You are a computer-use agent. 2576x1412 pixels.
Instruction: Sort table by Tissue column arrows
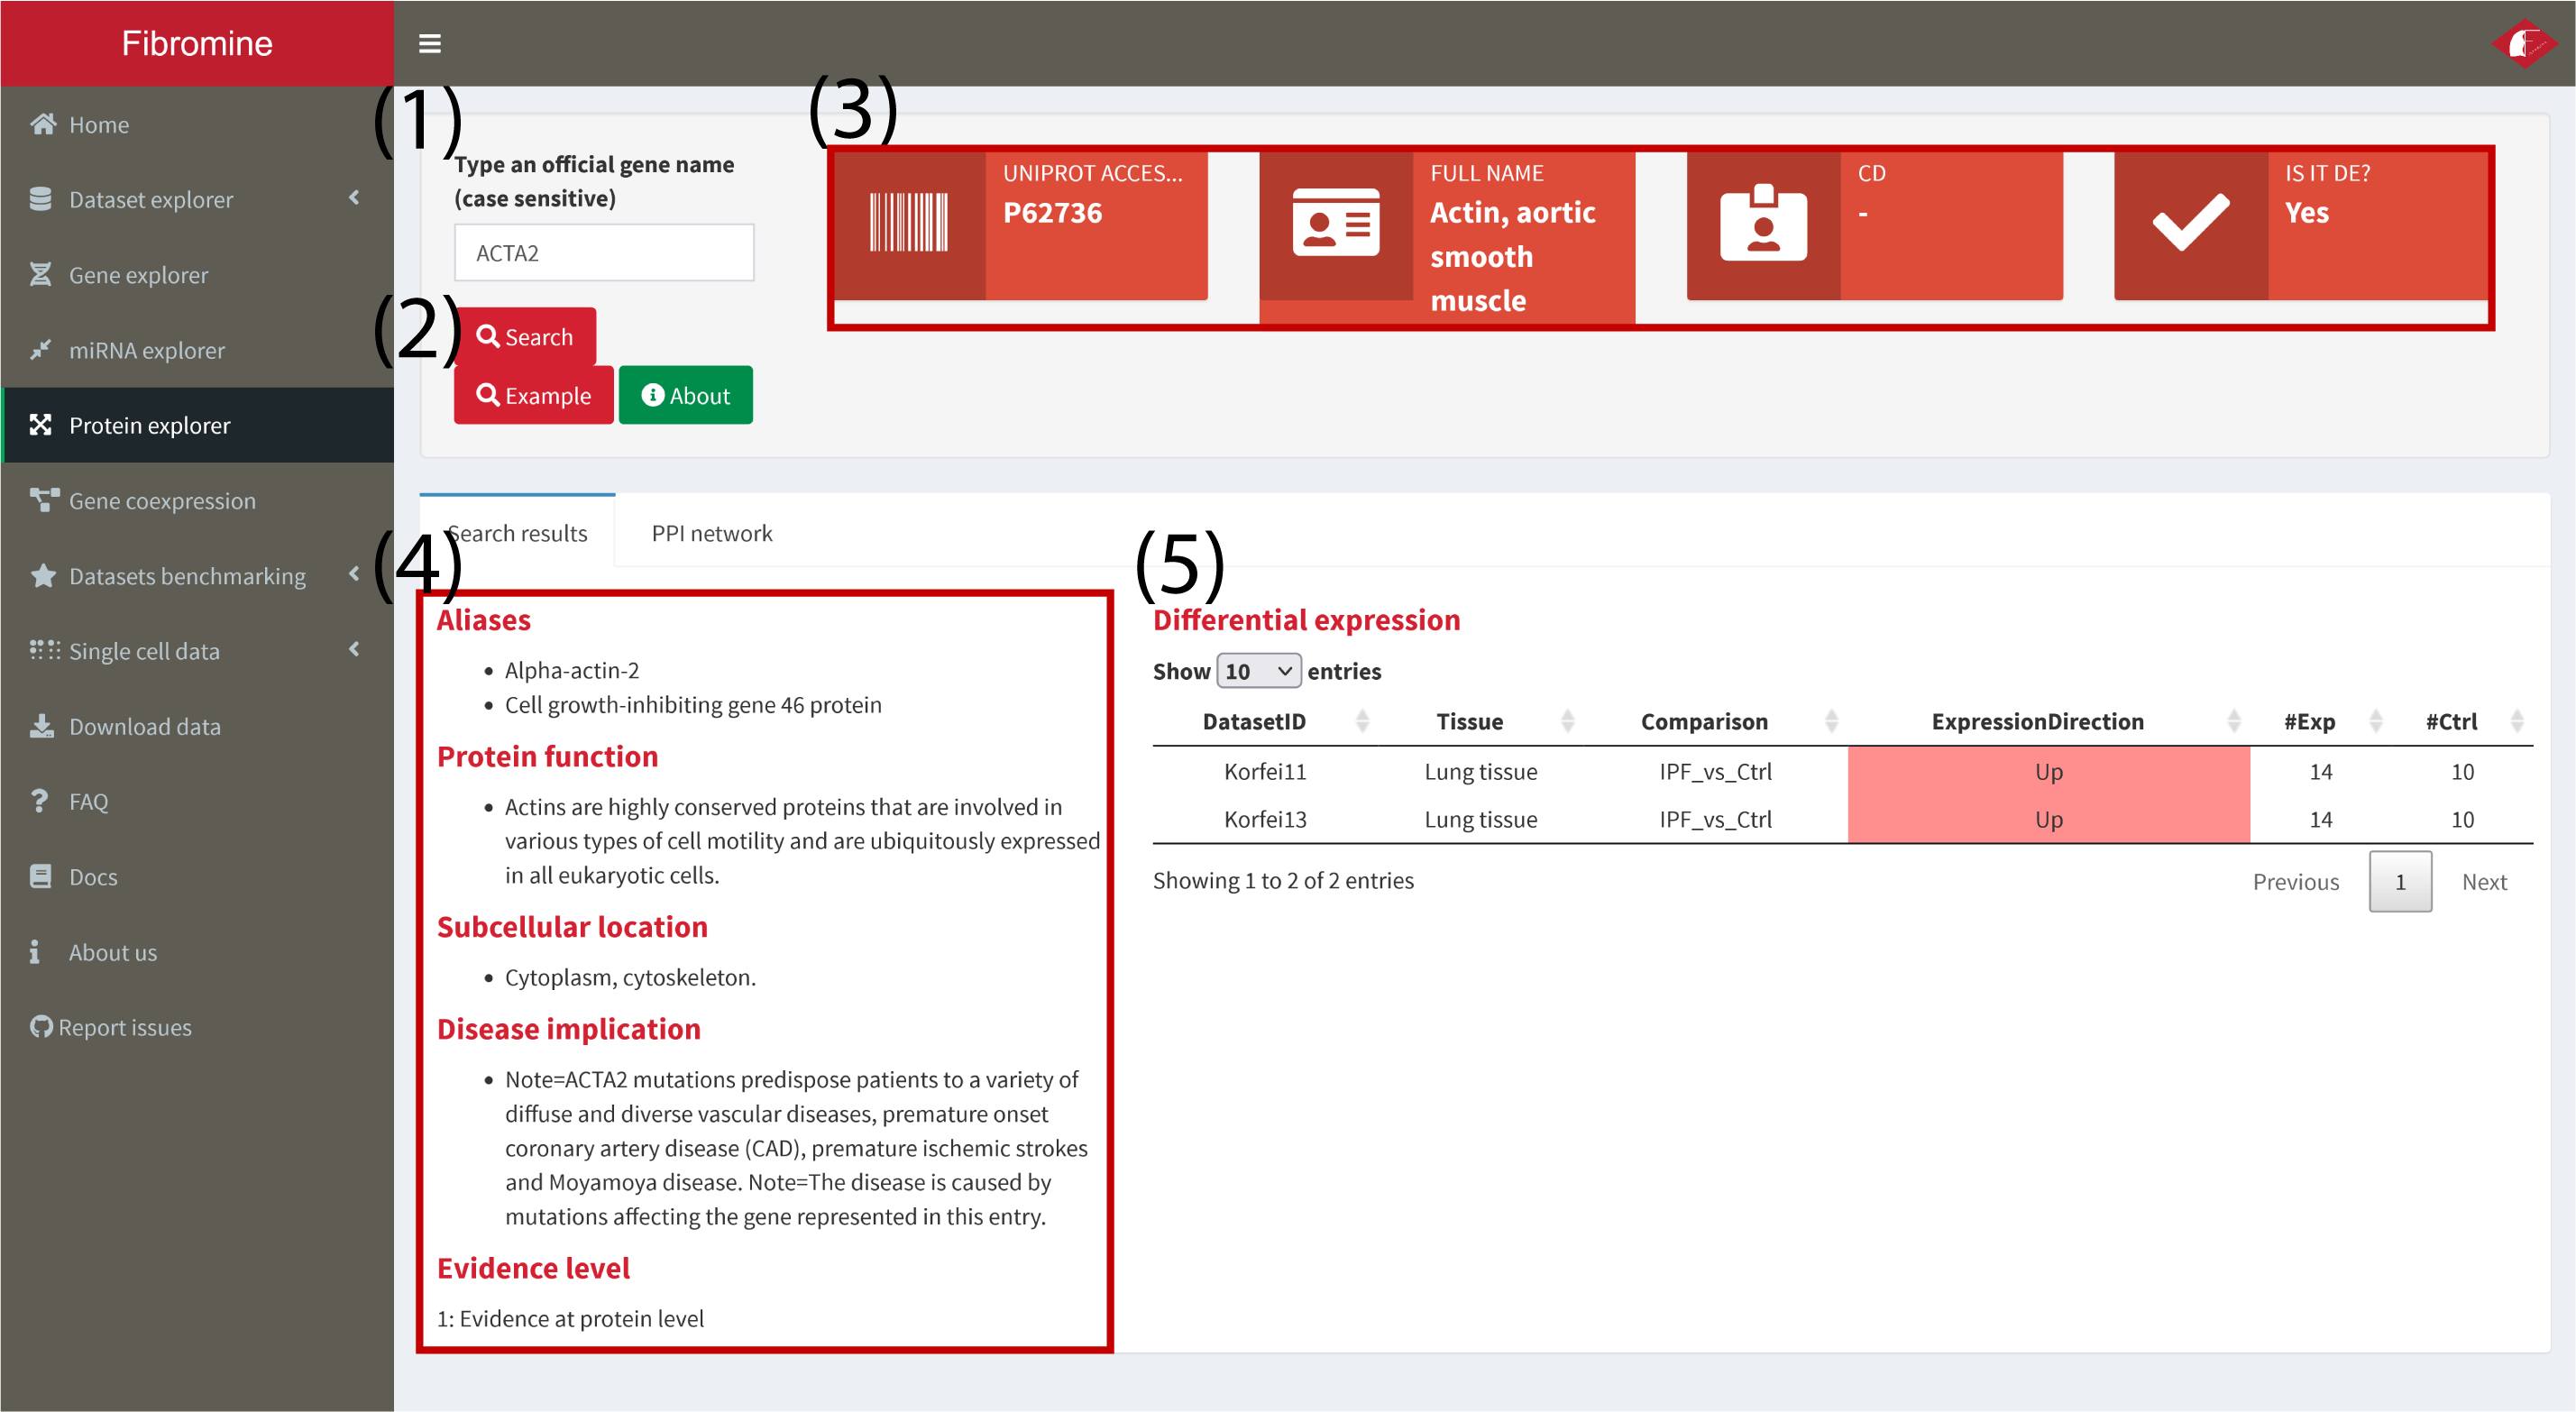click(1567, 721)
